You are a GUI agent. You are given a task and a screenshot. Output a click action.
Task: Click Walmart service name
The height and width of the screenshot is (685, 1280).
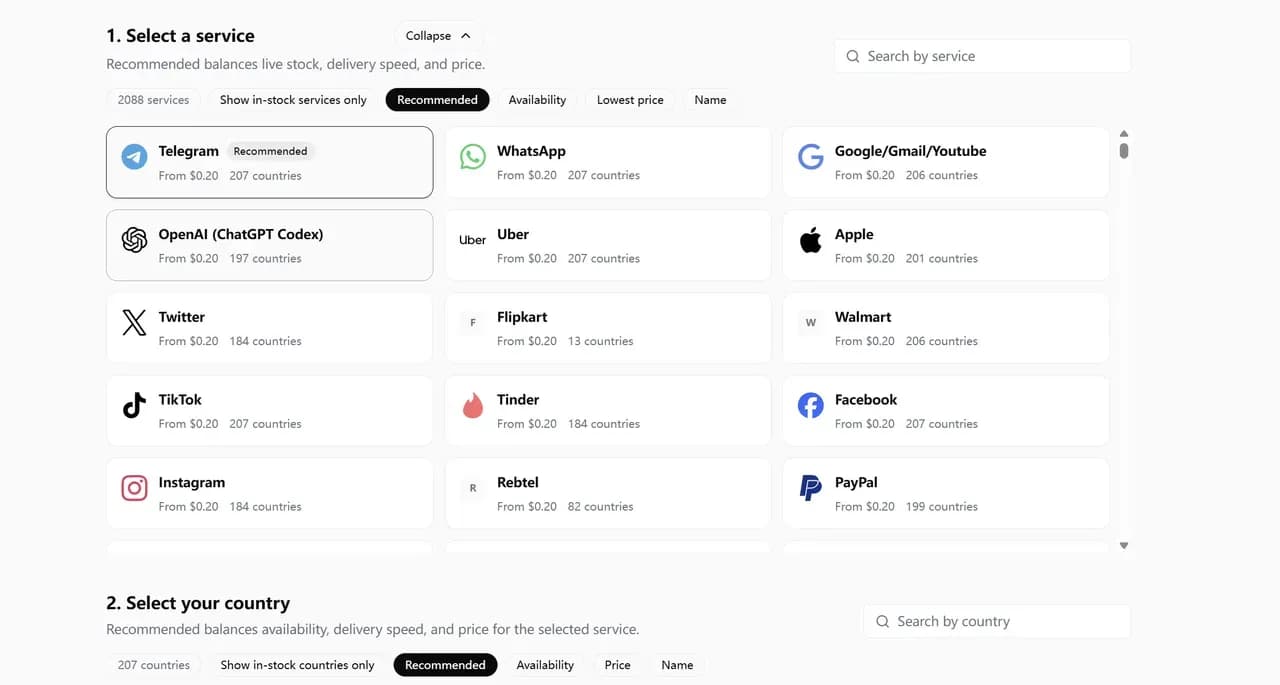(x=863, y=317)
